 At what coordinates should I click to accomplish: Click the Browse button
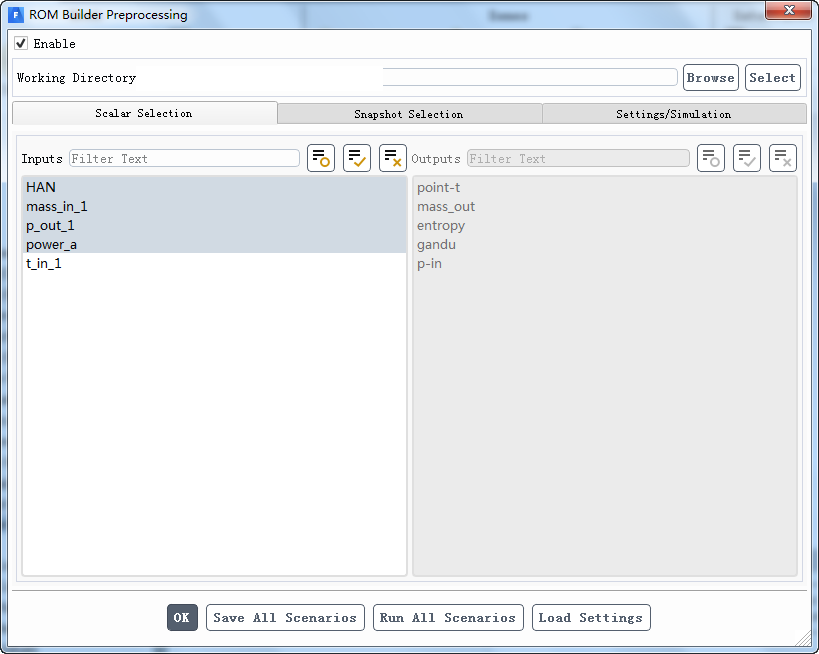click(711, 77)
